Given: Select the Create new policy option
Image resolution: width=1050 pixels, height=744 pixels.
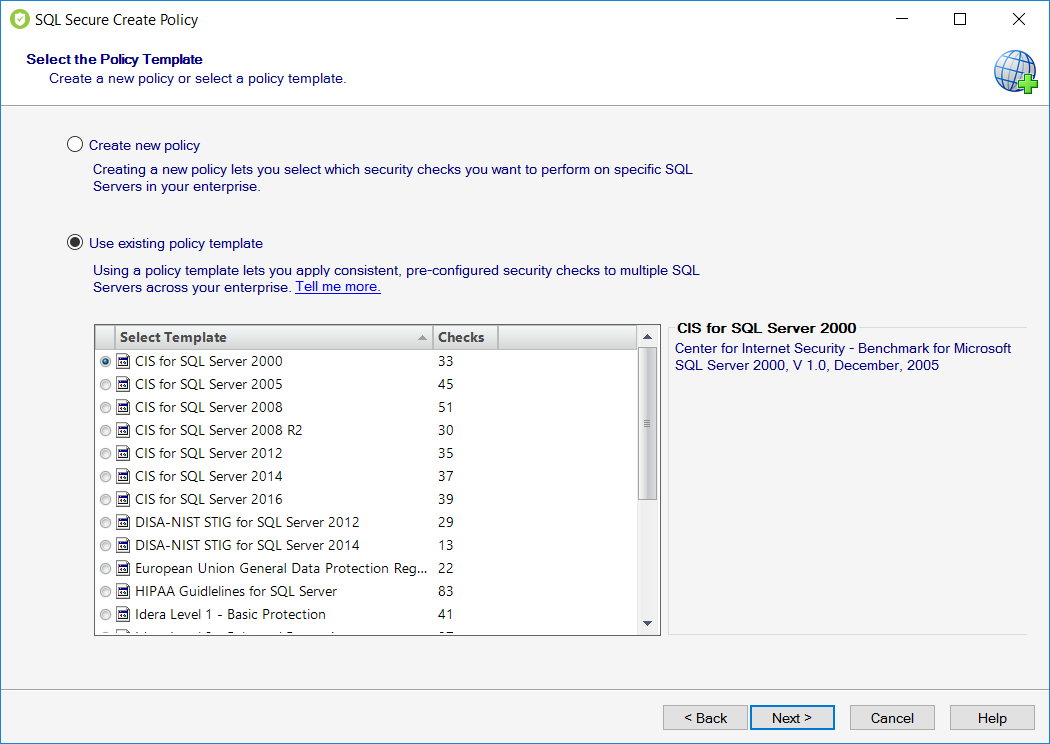Looking at the screenshot, I should (x=75, y=145).
